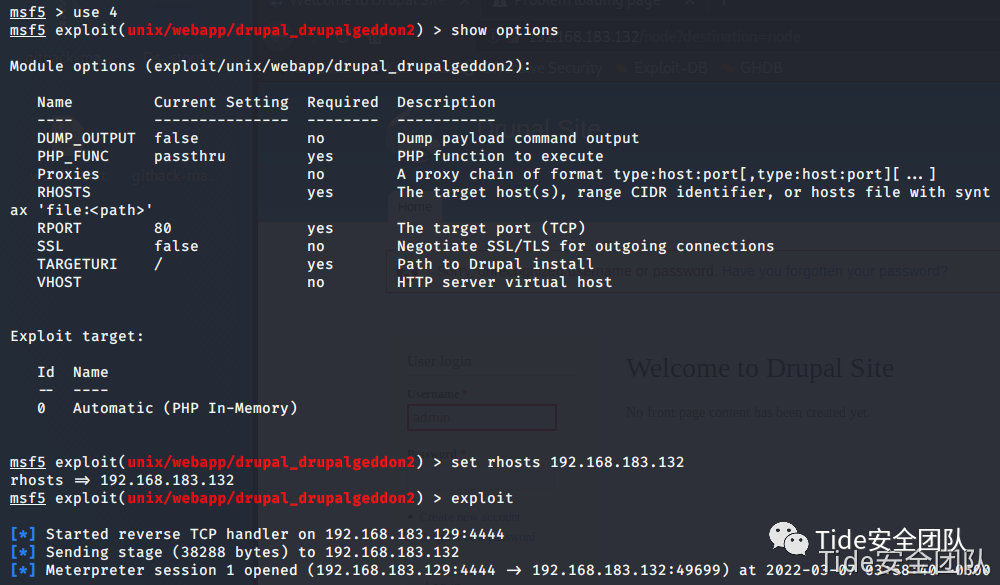This screenshot has height=585, width=1000.
Task: Select the 'Module options' heading line
Action: (x=270, y=66)
